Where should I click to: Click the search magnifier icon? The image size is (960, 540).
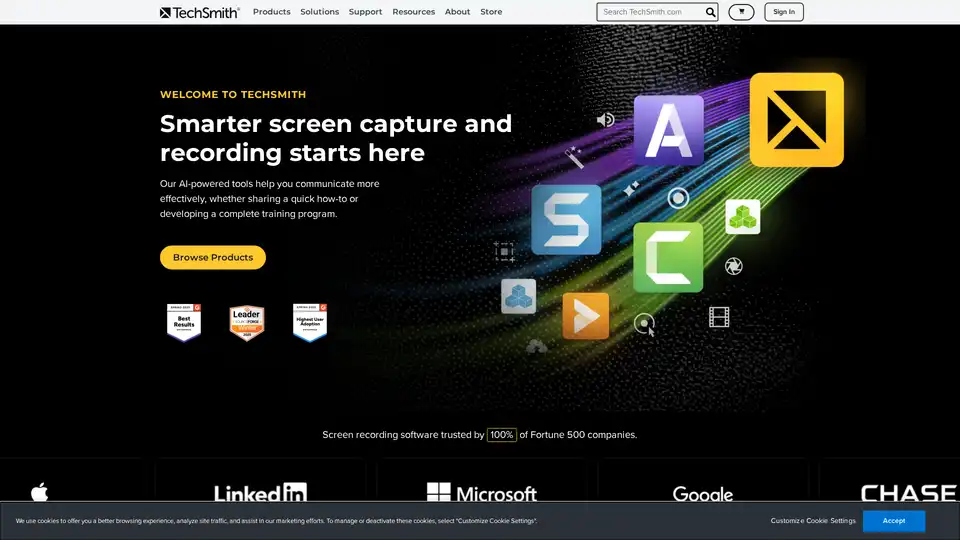click(x=710, y=12)
